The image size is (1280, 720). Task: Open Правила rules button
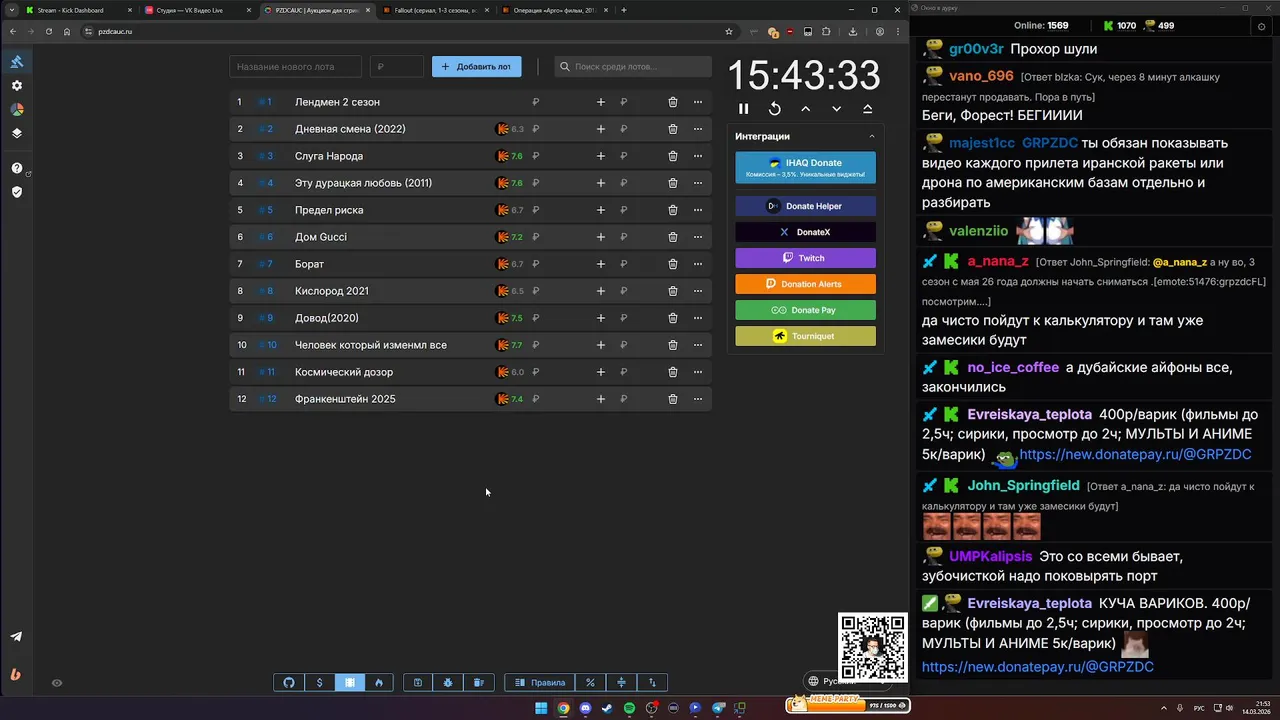[x=540, y=683]
